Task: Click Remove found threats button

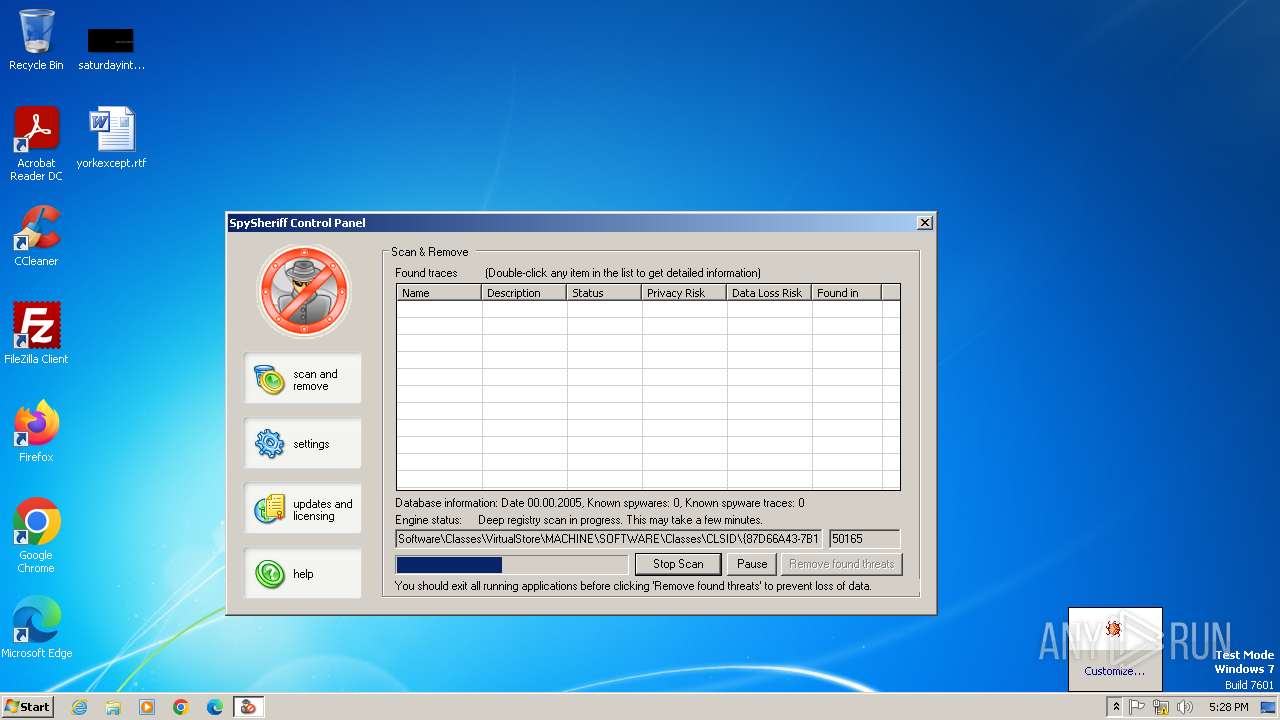Action: click(x=841, y=564)
